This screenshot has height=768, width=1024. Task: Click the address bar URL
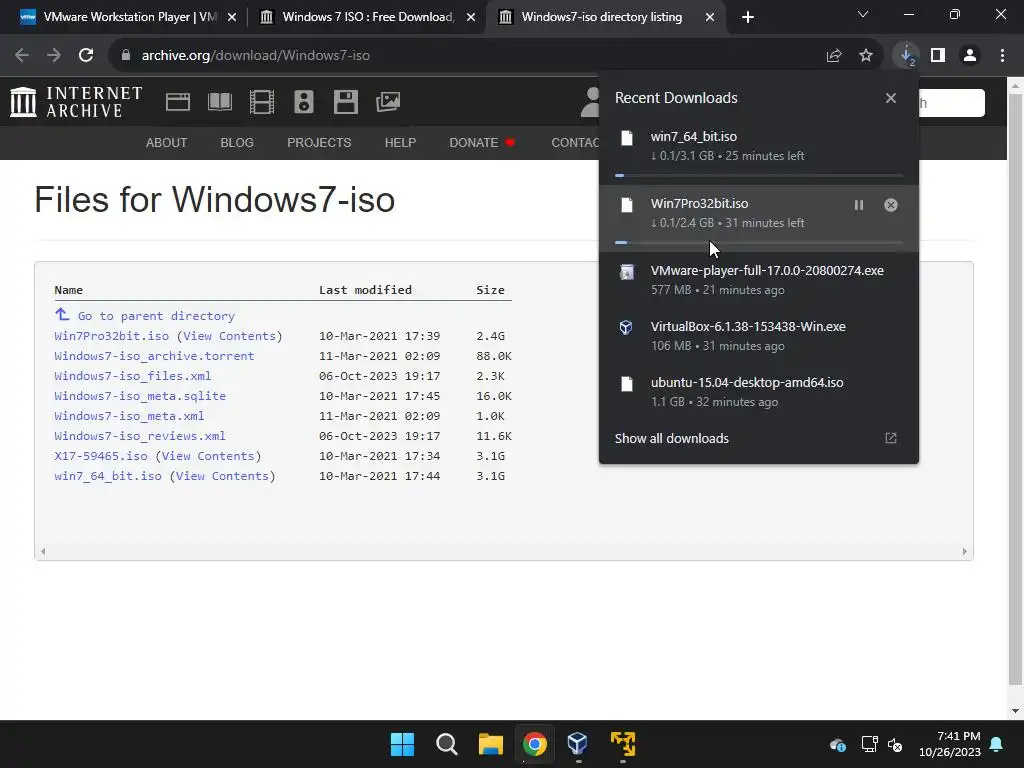(256, 56)
